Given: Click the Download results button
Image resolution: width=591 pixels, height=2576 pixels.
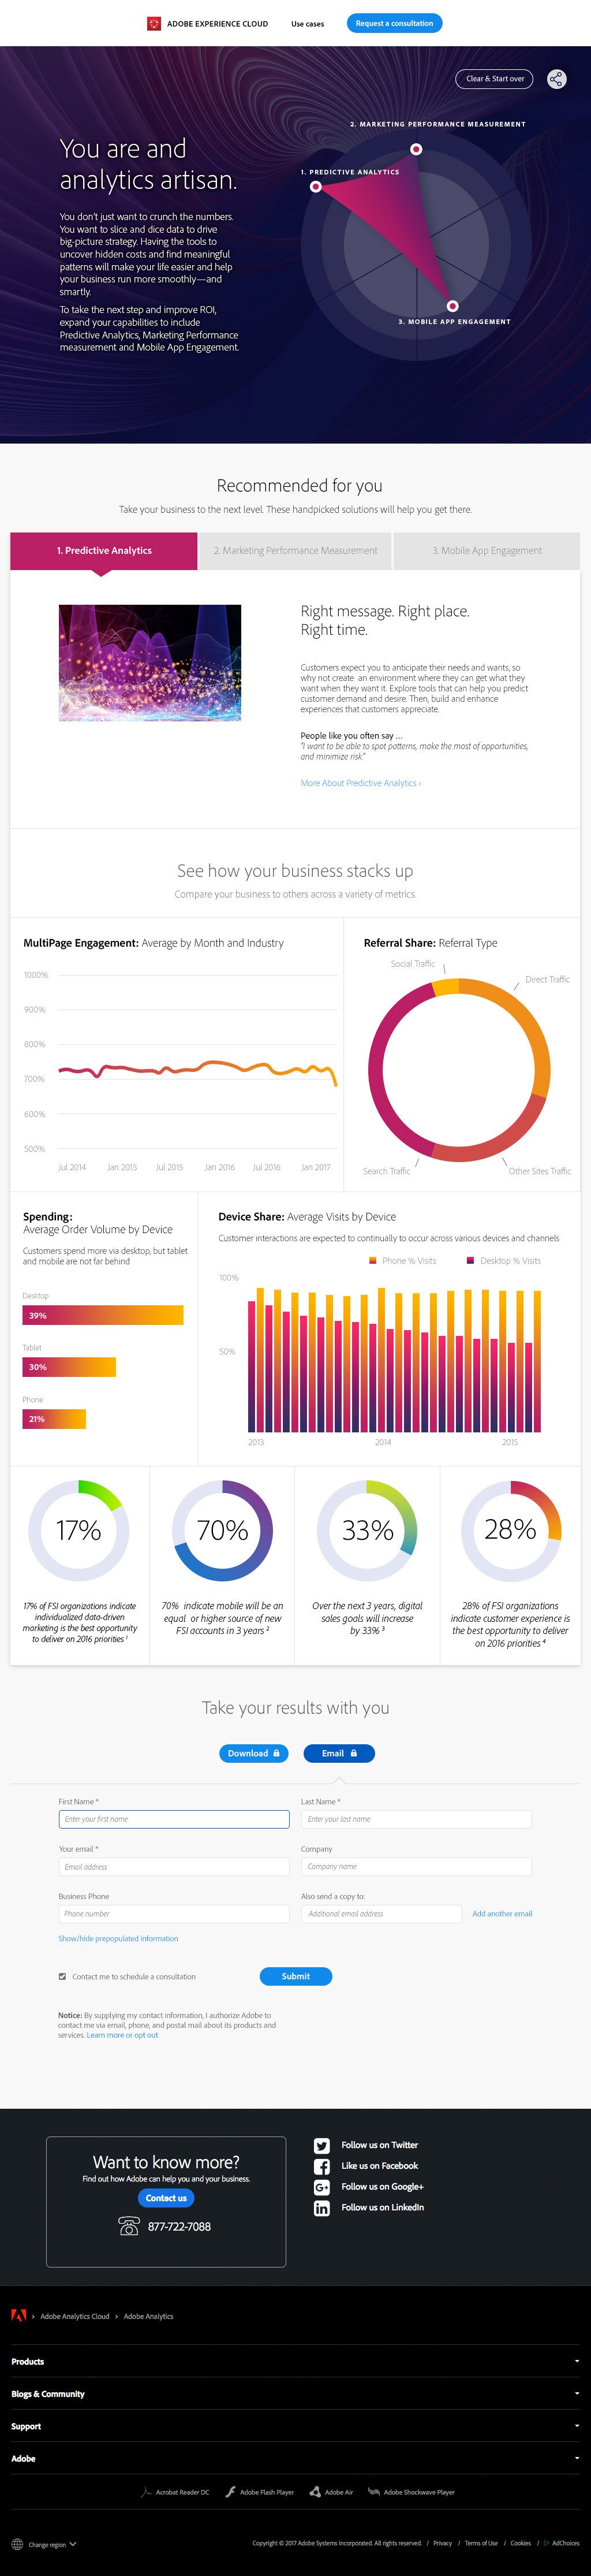Looking at the screenshot, I should pyautogui.click(x=253, y=1753).
